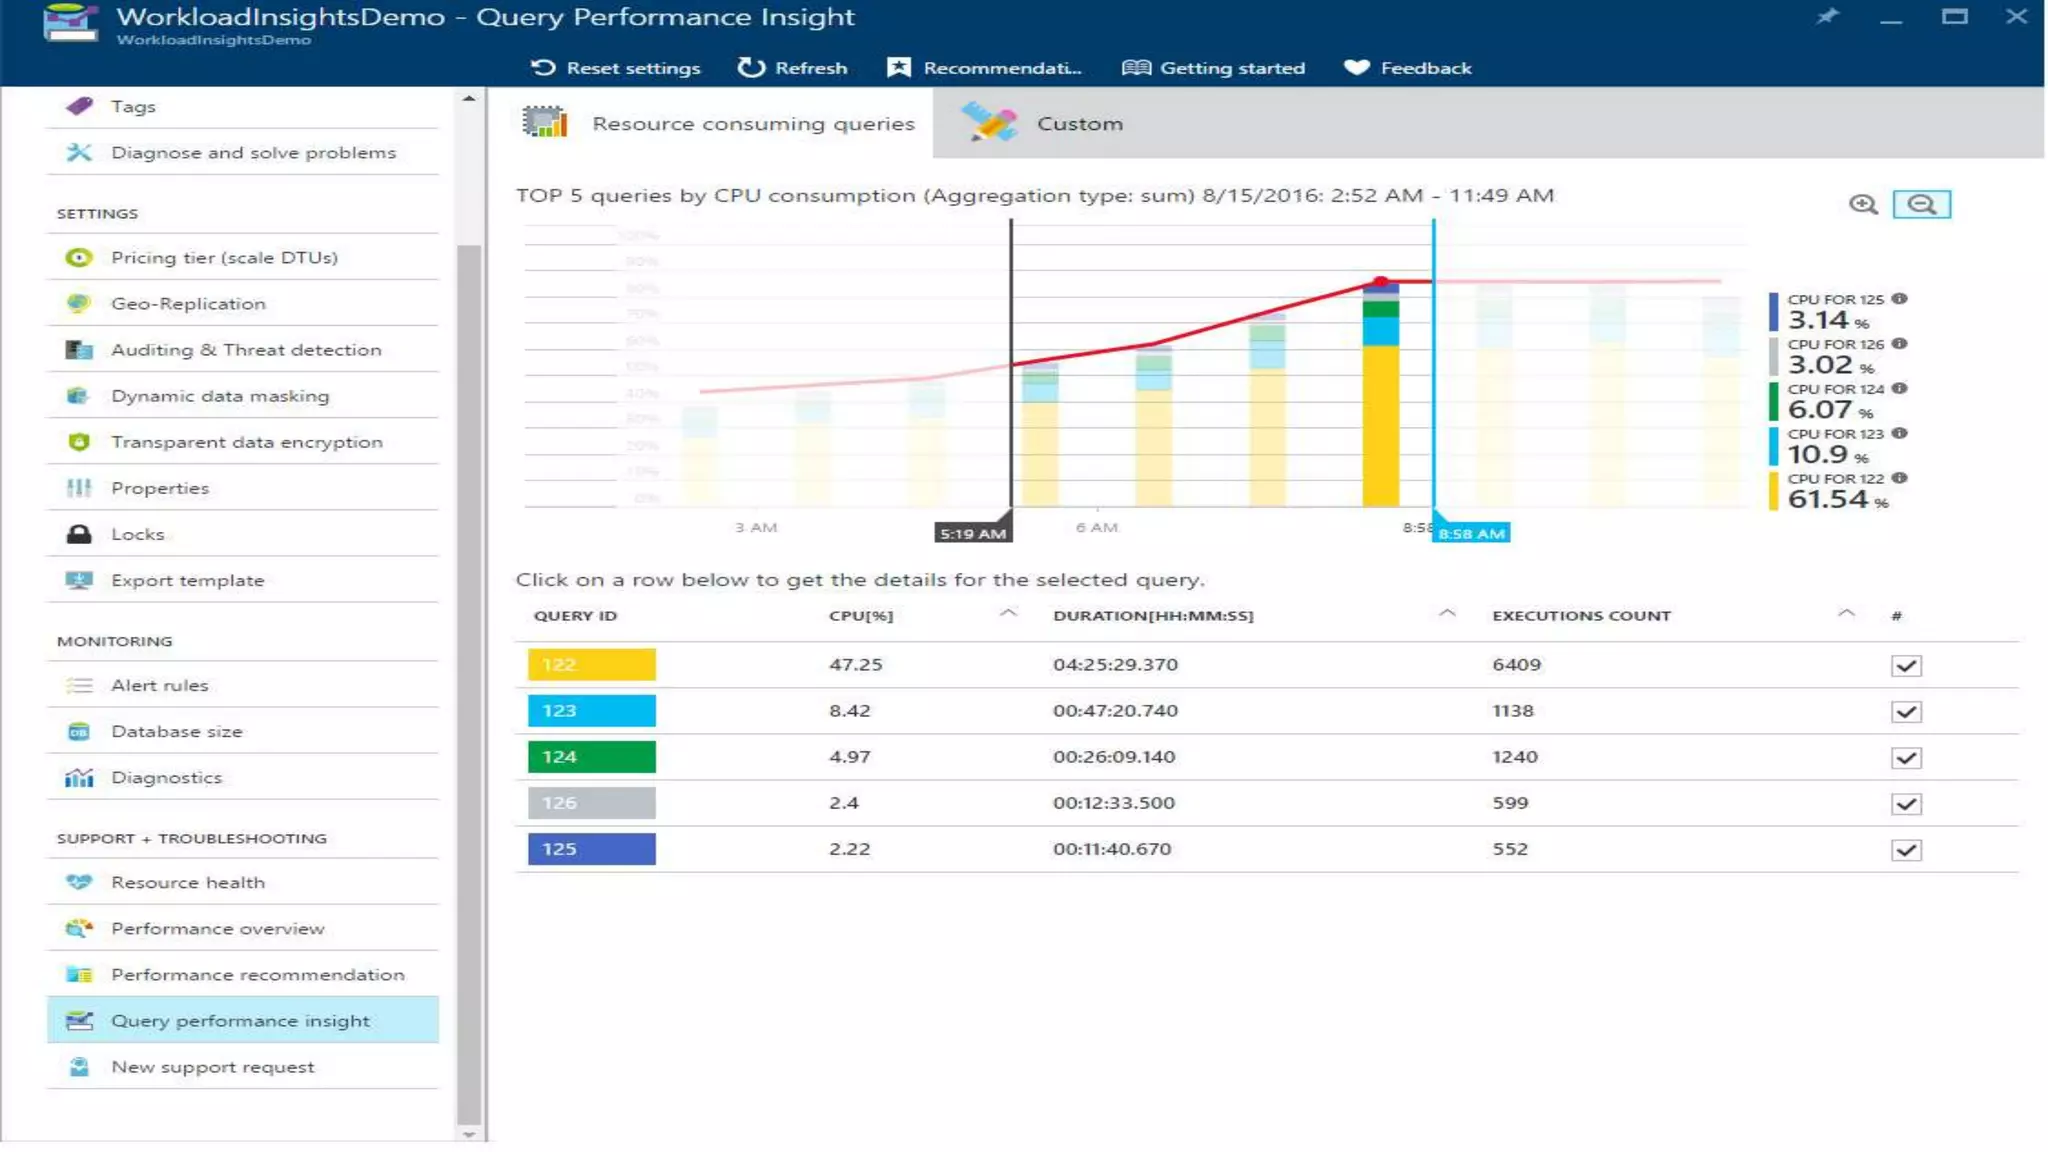
Task: Click the Properties bars icon
Action: [79, 488]
